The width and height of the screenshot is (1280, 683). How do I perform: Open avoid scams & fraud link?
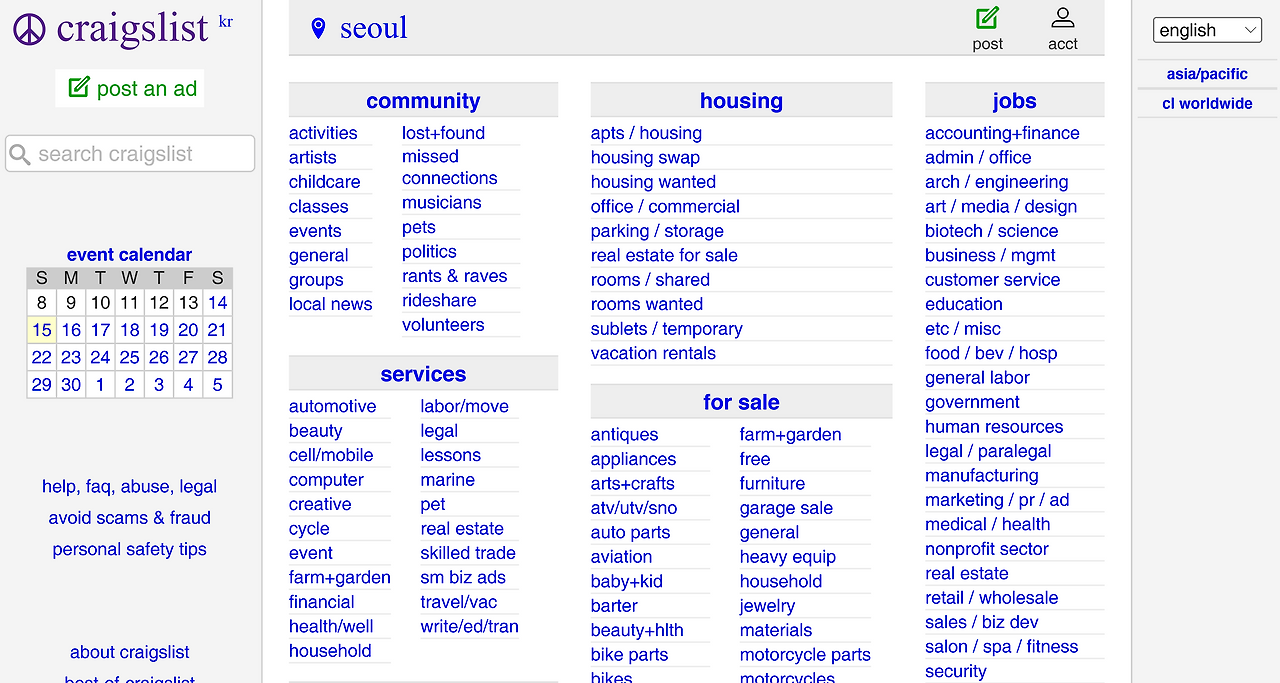pyautogui.click(x=129, y=518)
